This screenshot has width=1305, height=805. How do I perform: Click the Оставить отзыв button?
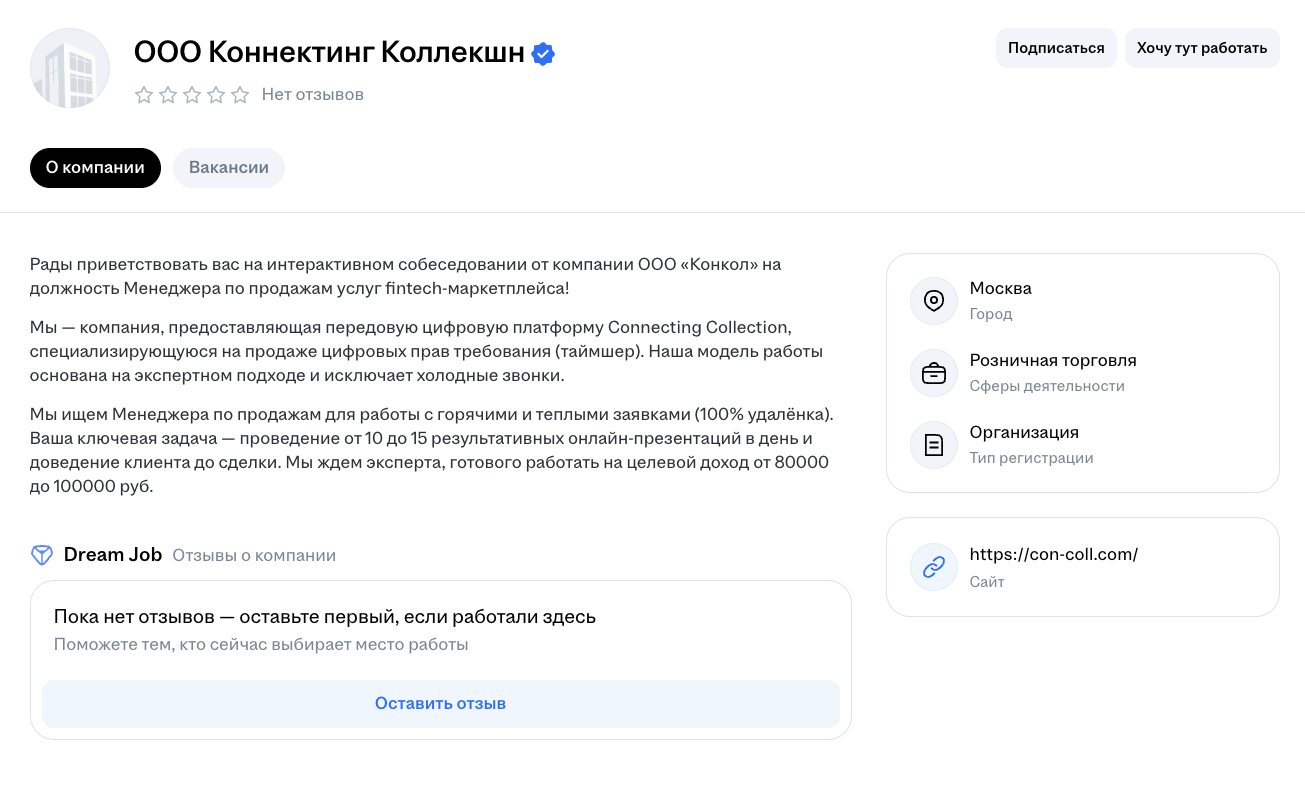click(440, 704)
